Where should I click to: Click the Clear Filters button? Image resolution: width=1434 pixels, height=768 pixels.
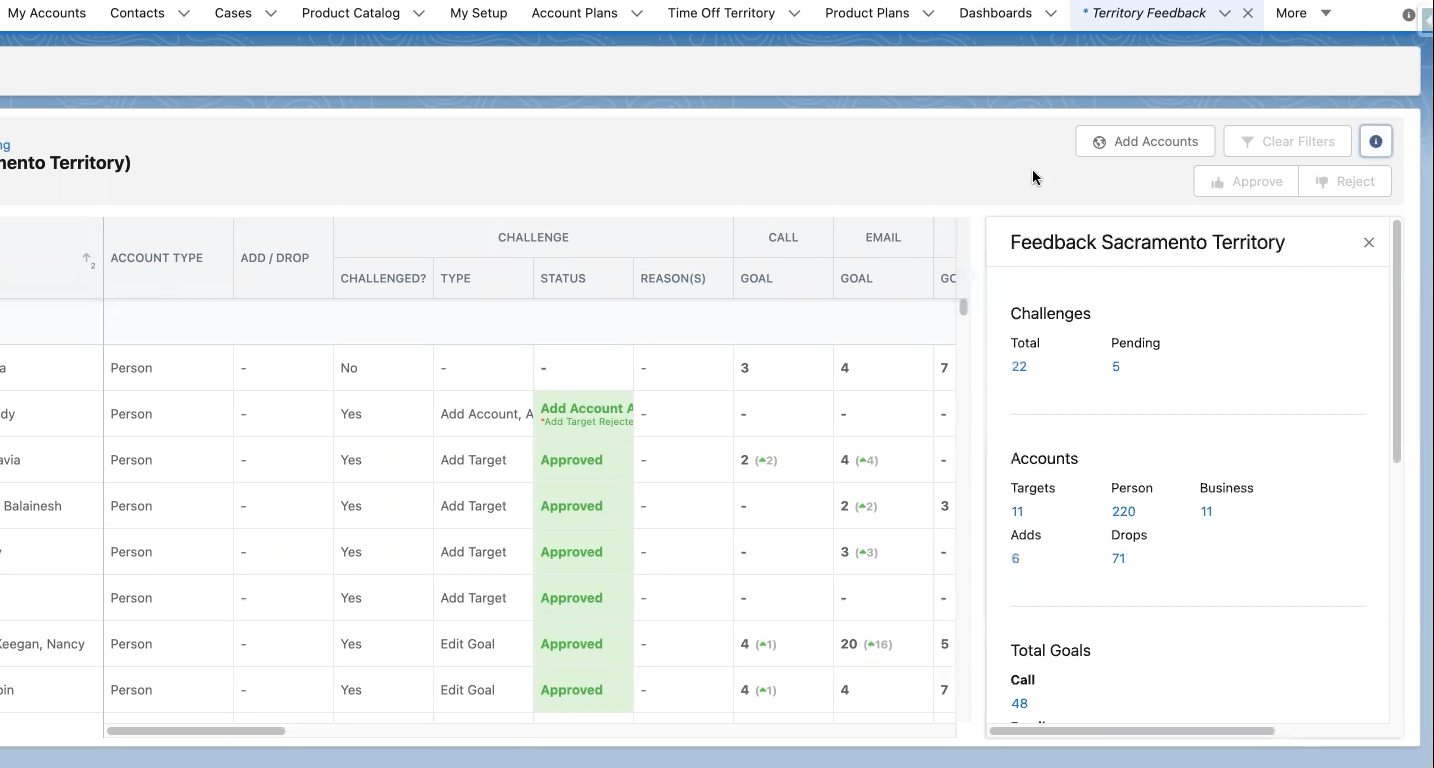(1287, 142)
